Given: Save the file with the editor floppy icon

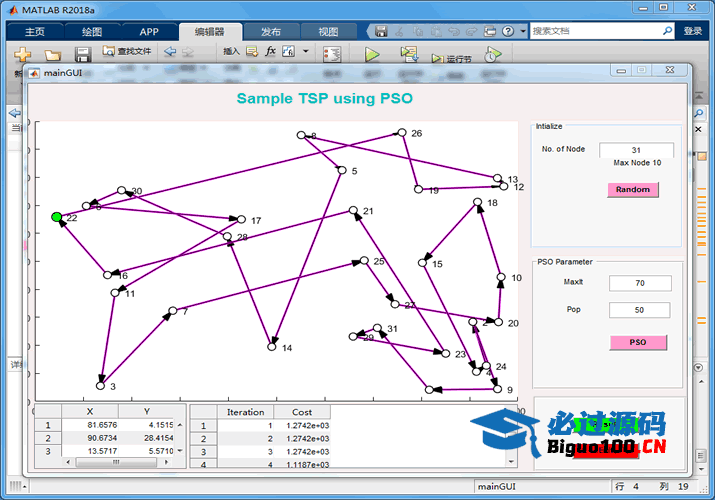Looking at the screenshot, I should [83, 55].
